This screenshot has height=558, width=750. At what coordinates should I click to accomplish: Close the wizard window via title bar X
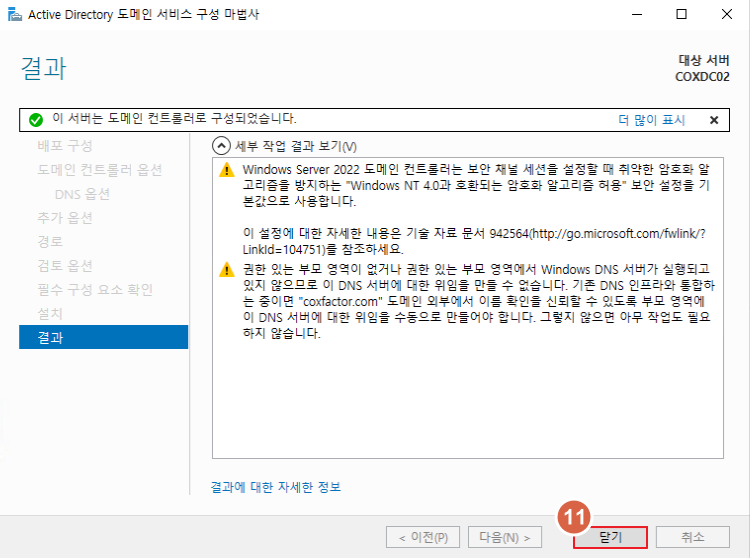tap(727, 14)
